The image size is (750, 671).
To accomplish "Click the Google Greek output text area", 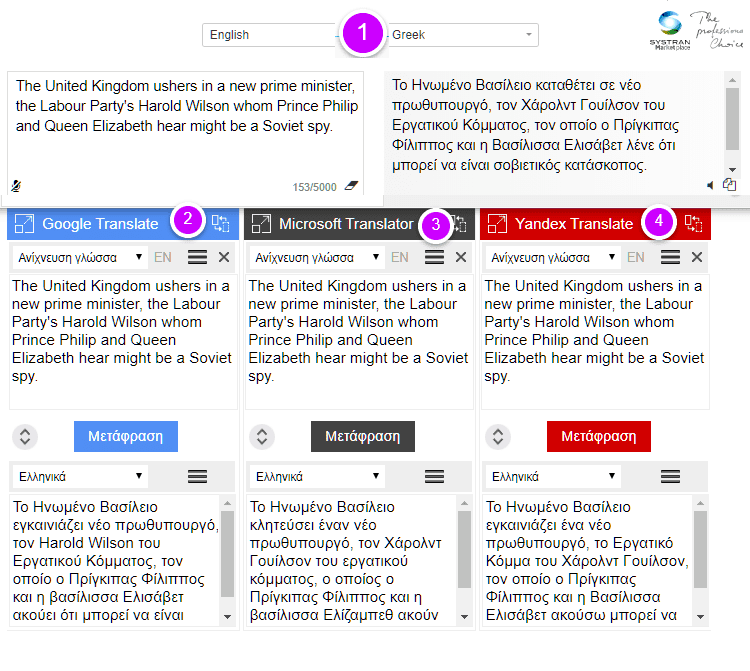I will tap(115, 561).
